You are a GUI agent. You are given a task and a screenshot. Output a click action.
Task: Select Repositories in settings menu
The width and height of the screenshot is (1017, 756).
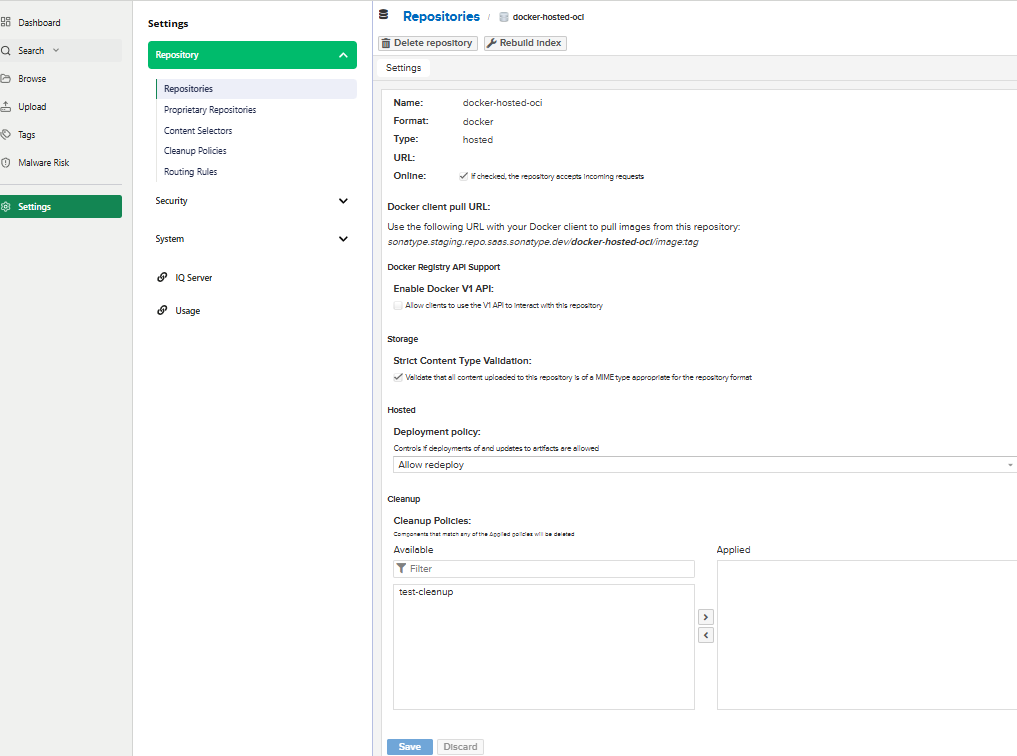pos(256,89)
